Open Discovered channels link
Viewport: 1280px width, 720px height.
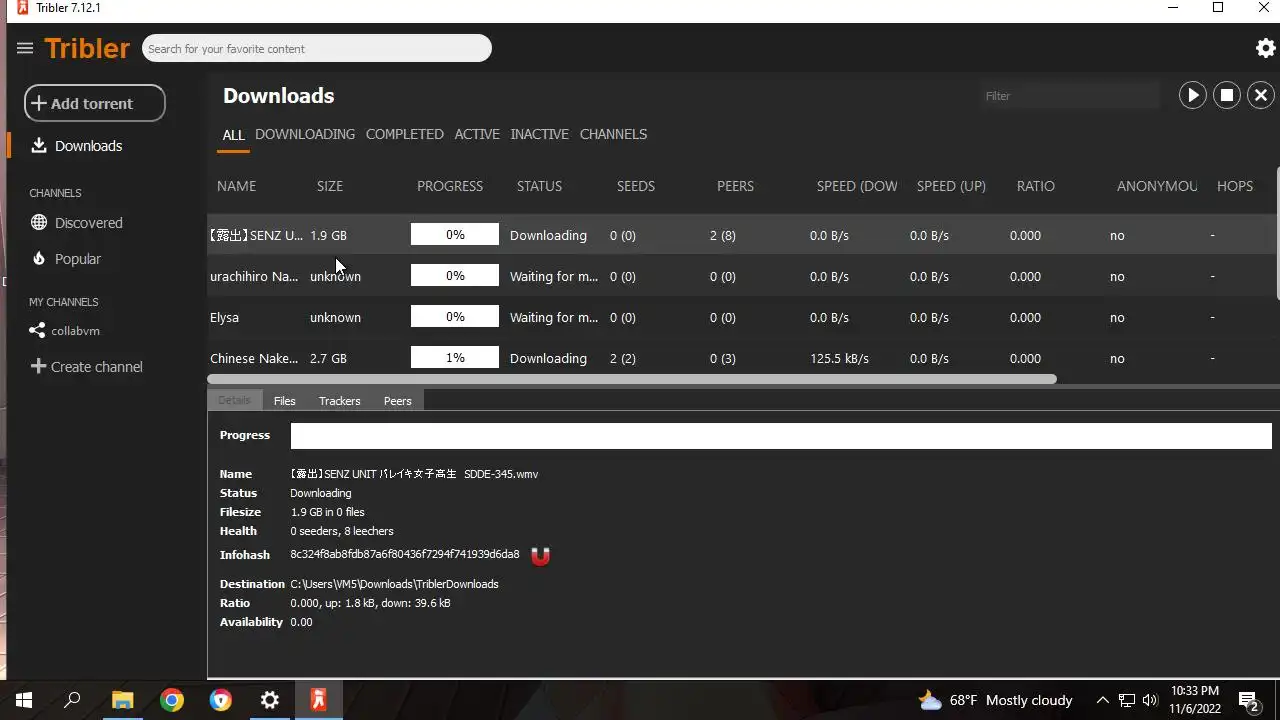(x=89, y=223)
